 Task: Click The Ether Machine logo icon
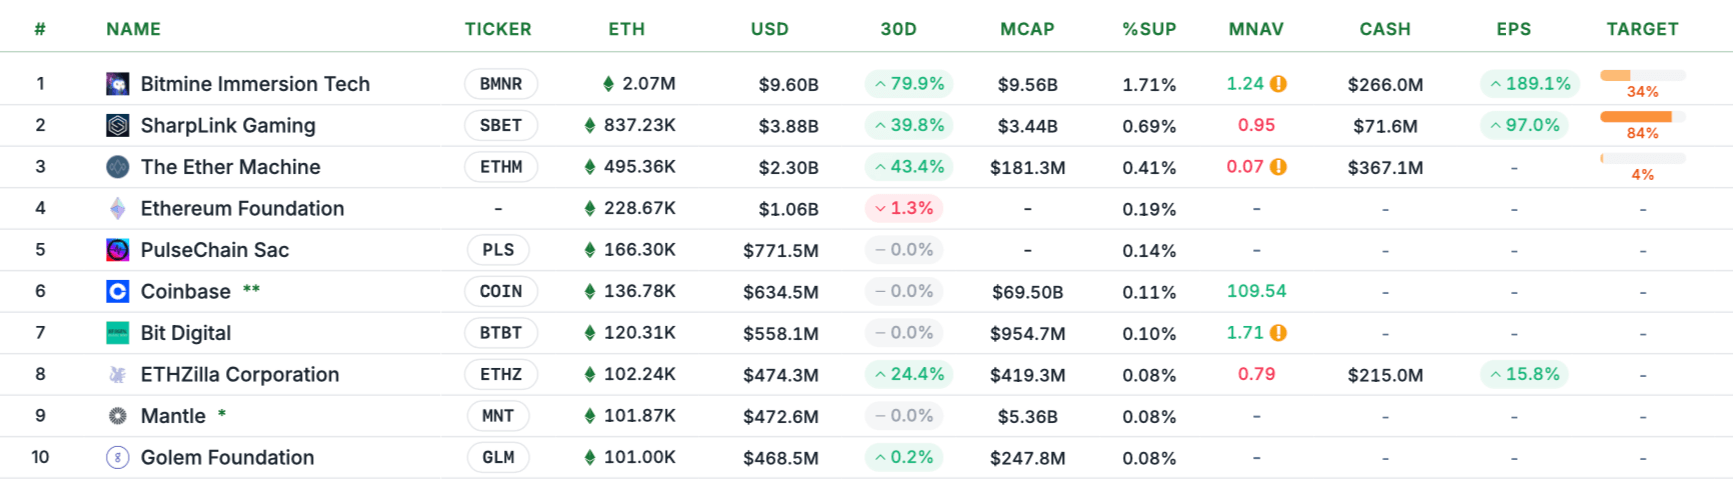pos(118,167)
